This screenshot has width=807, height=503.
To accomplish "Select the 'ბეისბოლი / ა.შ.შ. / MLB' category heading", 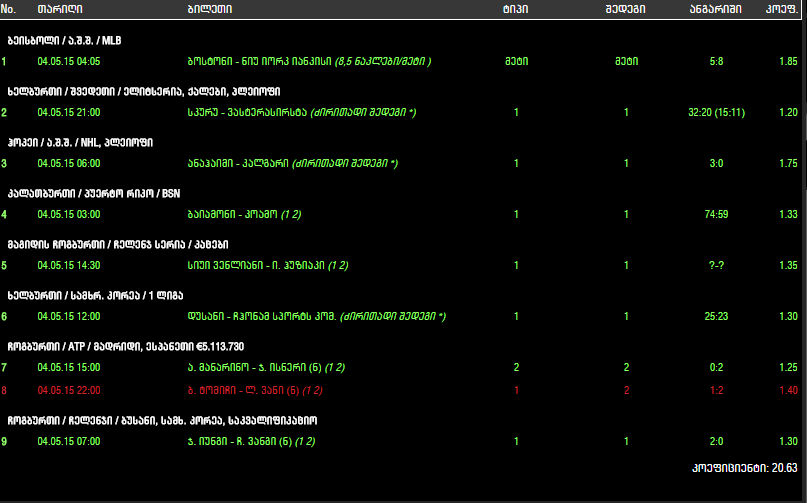I will [x=64, y=41].
